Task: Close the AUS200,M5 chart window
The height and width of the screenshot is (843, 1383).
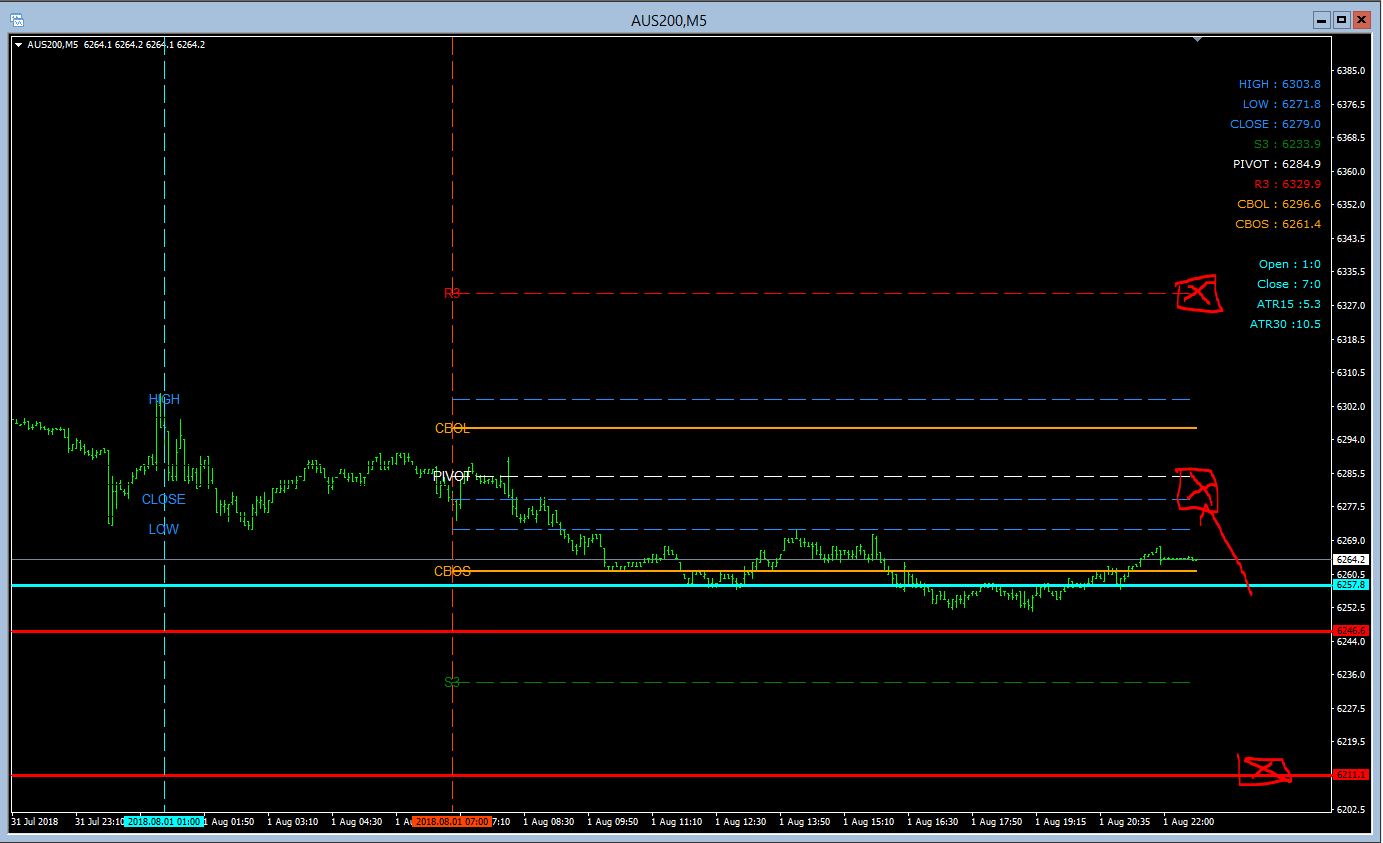Action: tap(1361, 19)
